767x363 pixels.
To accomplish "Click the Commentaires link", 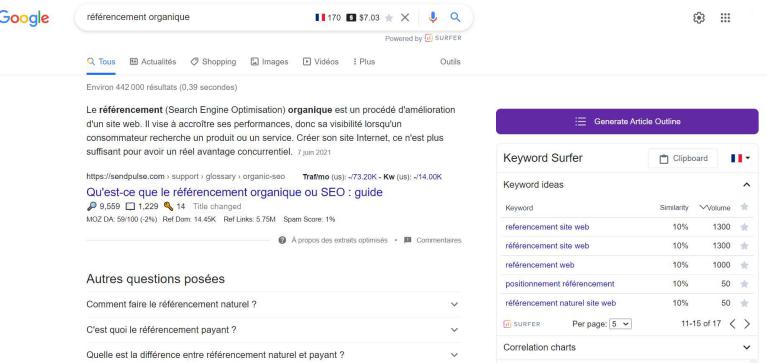I will (x=439, y=240).
